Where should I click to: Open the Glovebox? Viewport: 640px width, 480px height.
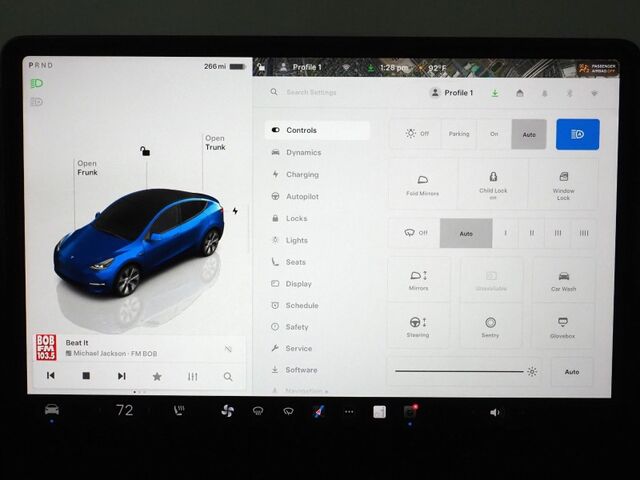click(562, 327)
